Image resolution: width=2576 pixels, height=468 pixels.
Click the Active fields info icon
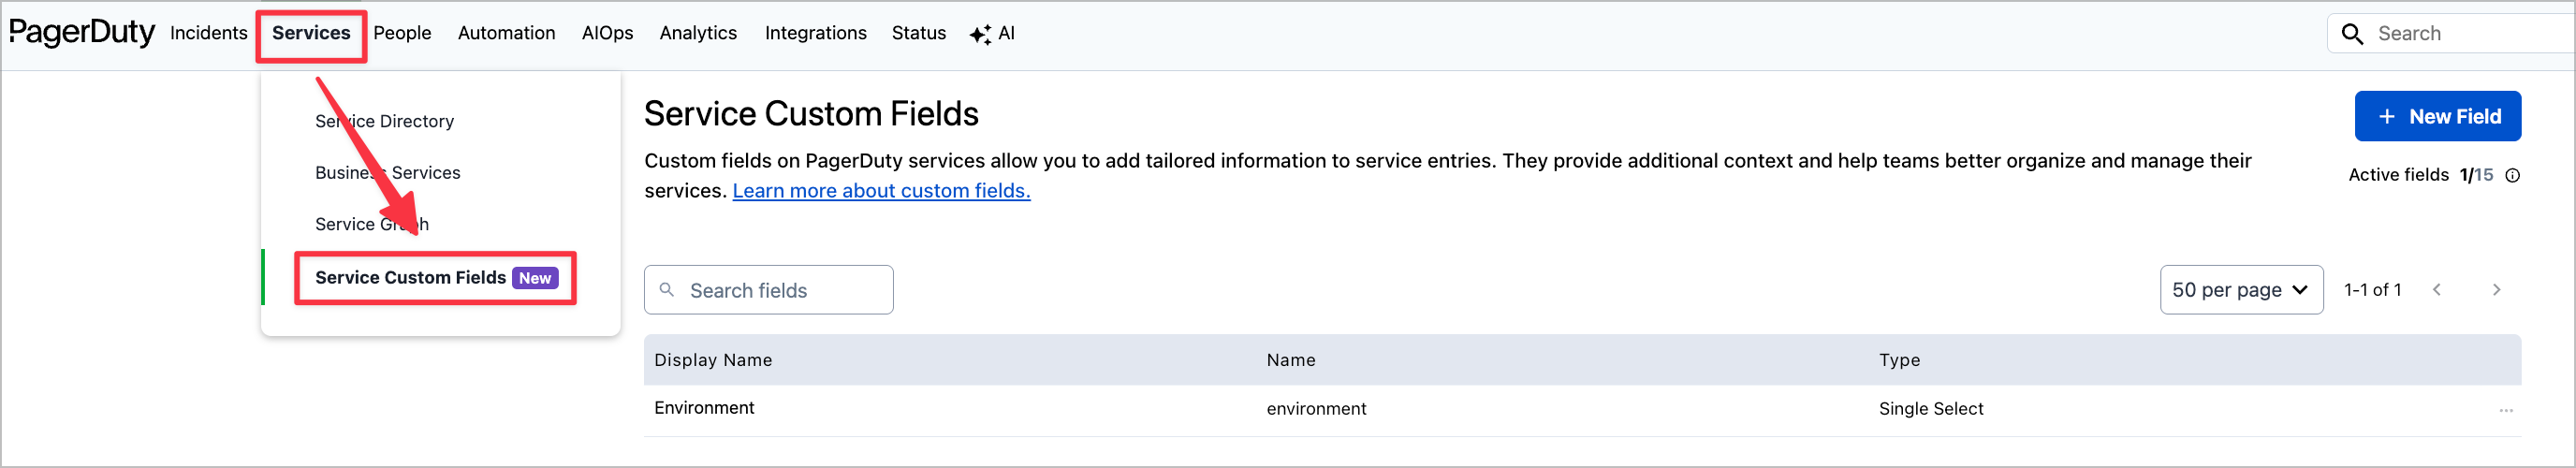pos(2512,176)
